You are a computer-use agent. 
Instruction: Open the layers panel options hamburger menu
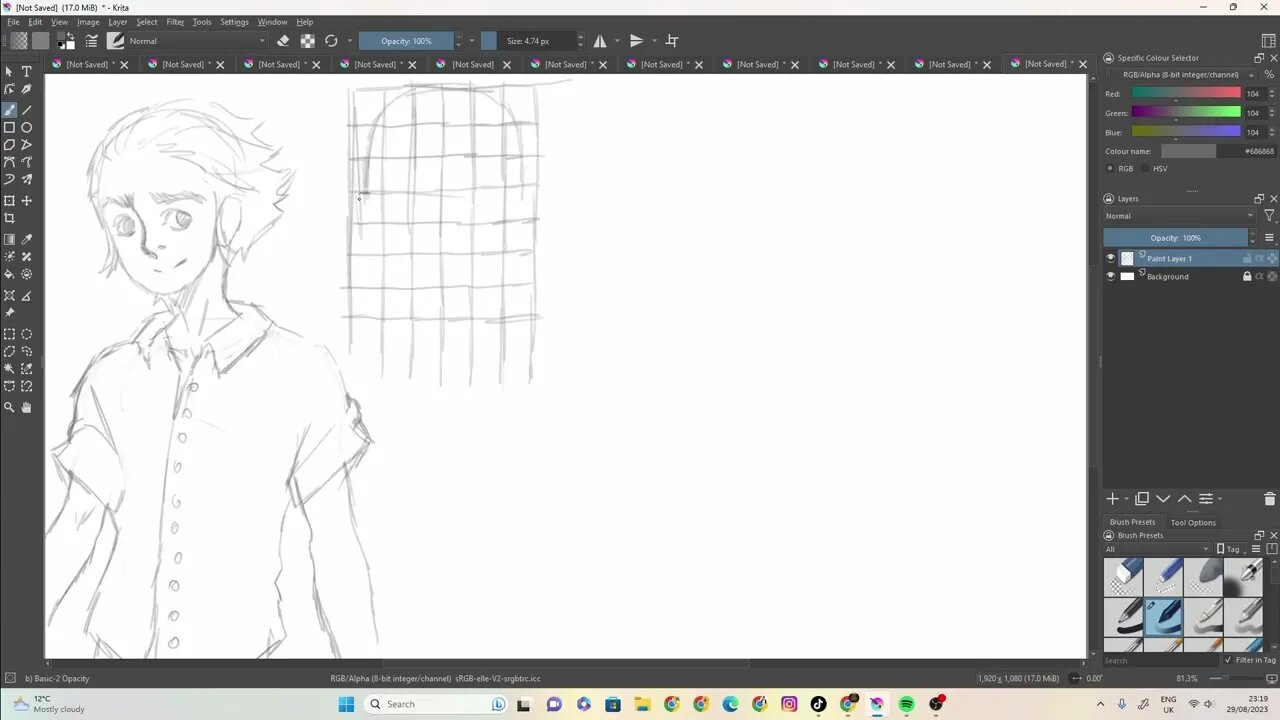point(1269,238)
